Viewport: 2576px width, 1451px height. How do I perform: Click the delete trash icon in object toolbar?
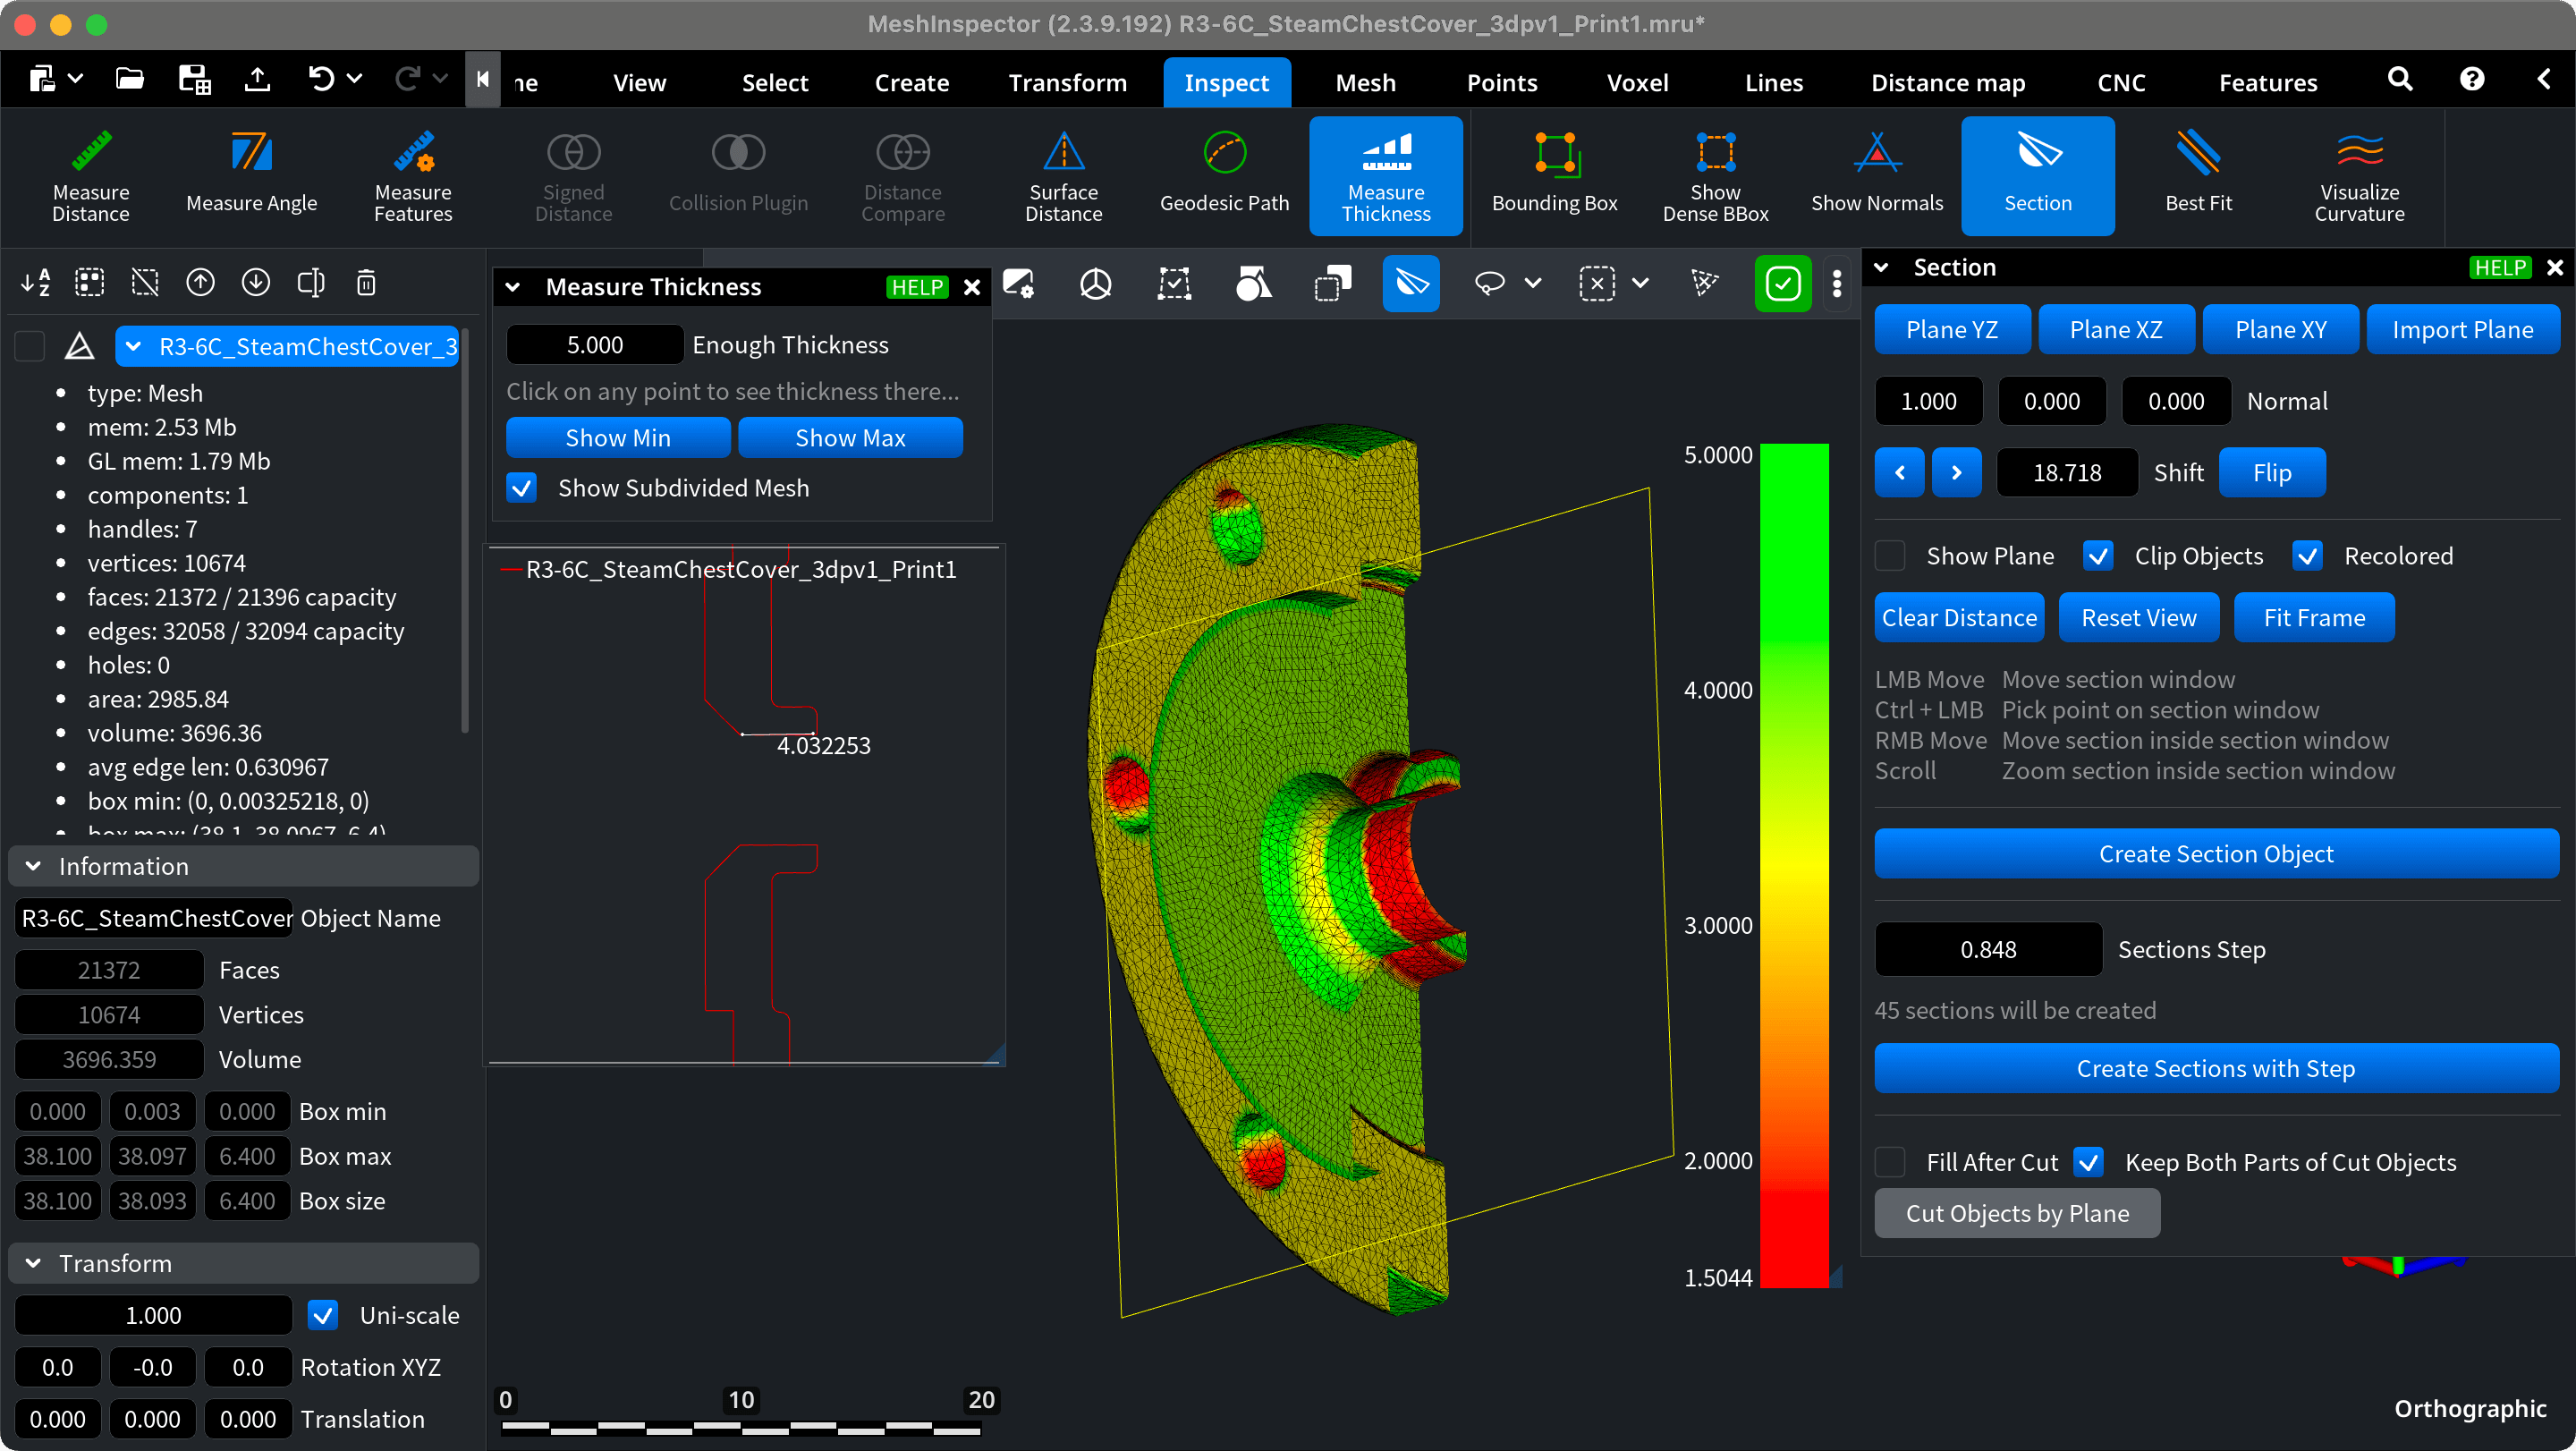[366, 283]
